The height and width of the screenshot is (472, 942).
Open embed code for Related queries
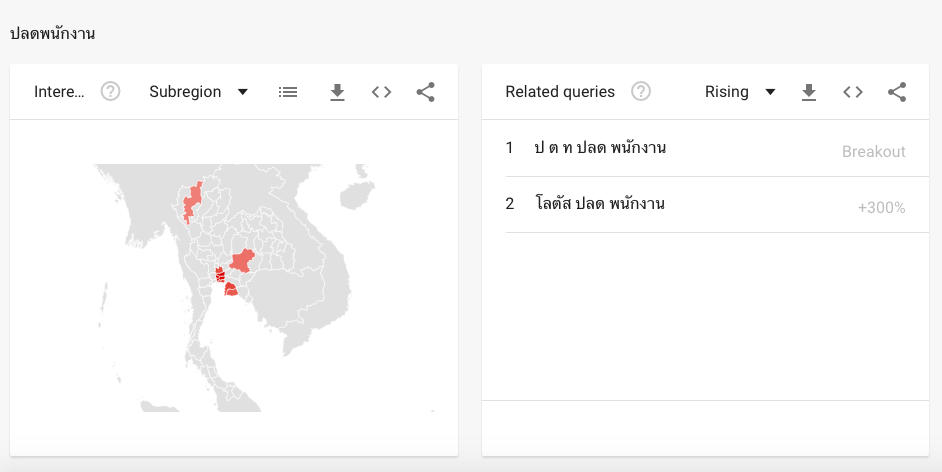coord(853,92)
